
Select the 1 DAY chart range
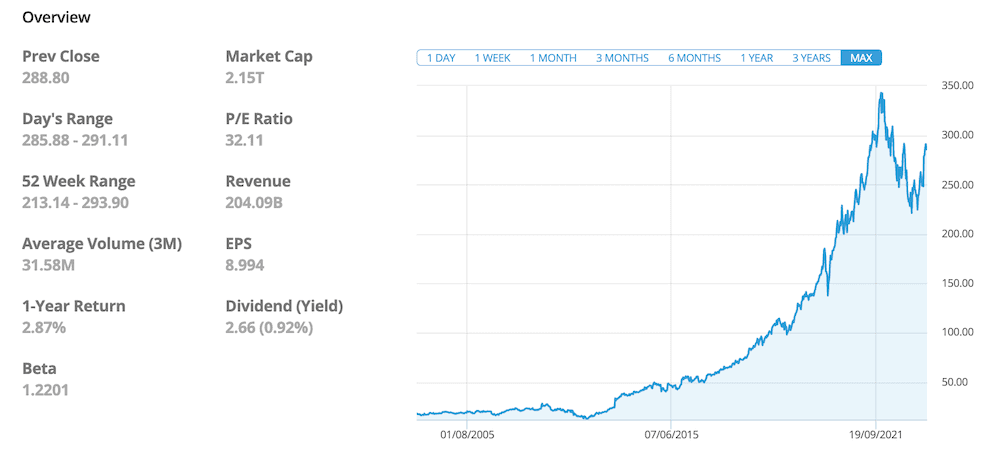click(x=441, y=58)
